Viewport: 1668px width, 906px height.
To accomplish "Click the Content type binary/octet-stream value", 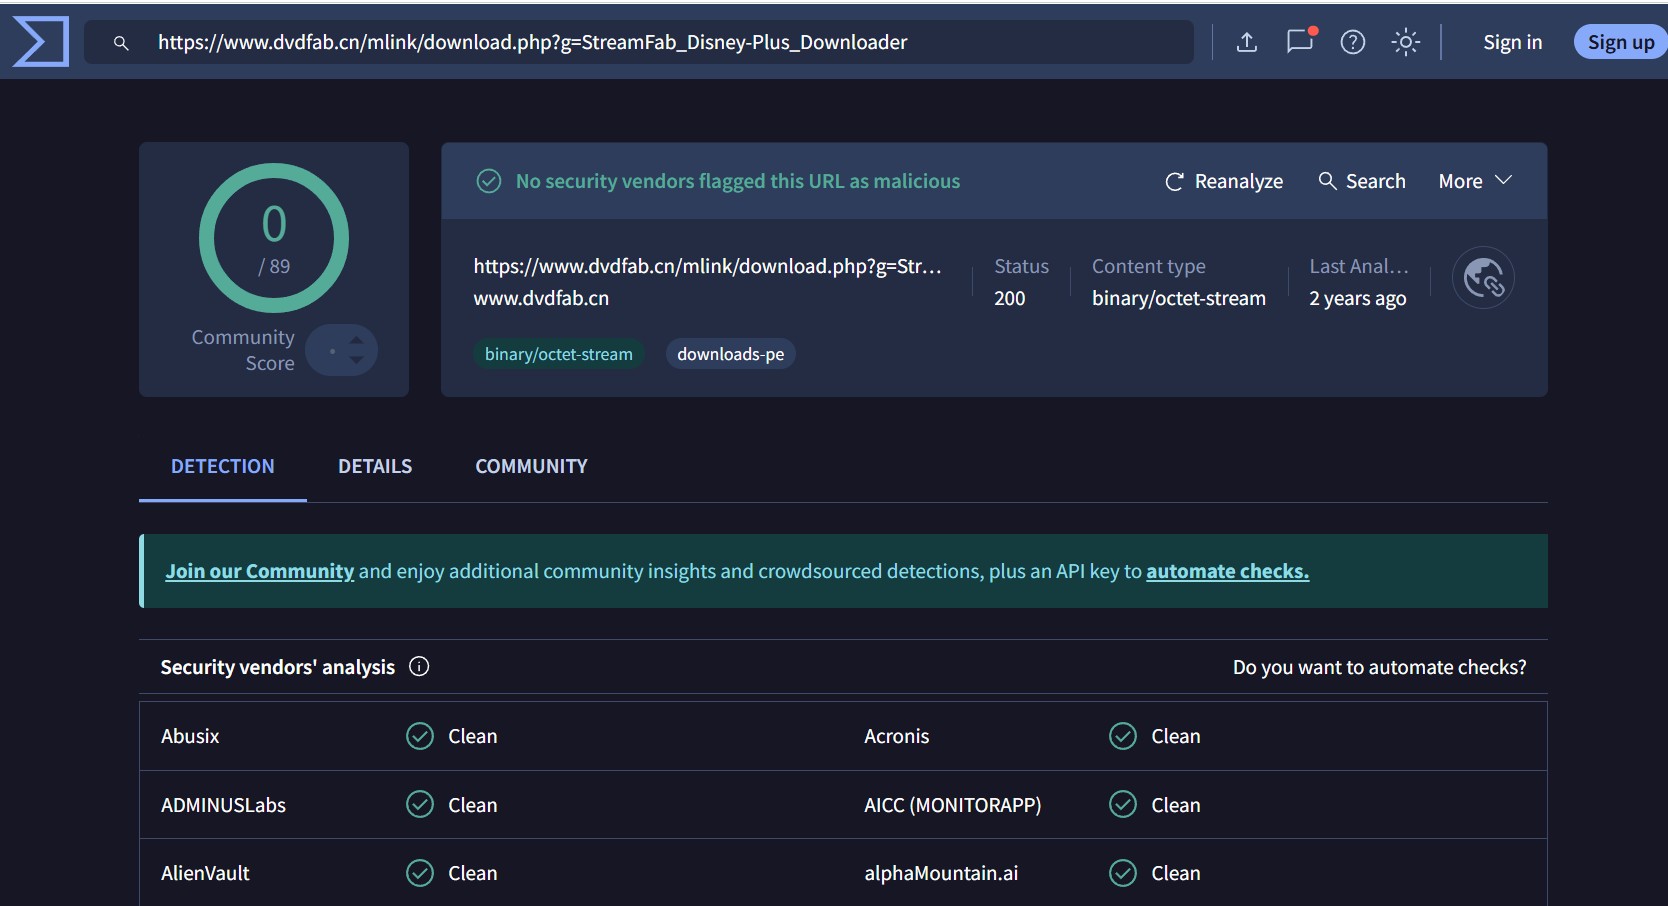I will [x=1178, y=298].
